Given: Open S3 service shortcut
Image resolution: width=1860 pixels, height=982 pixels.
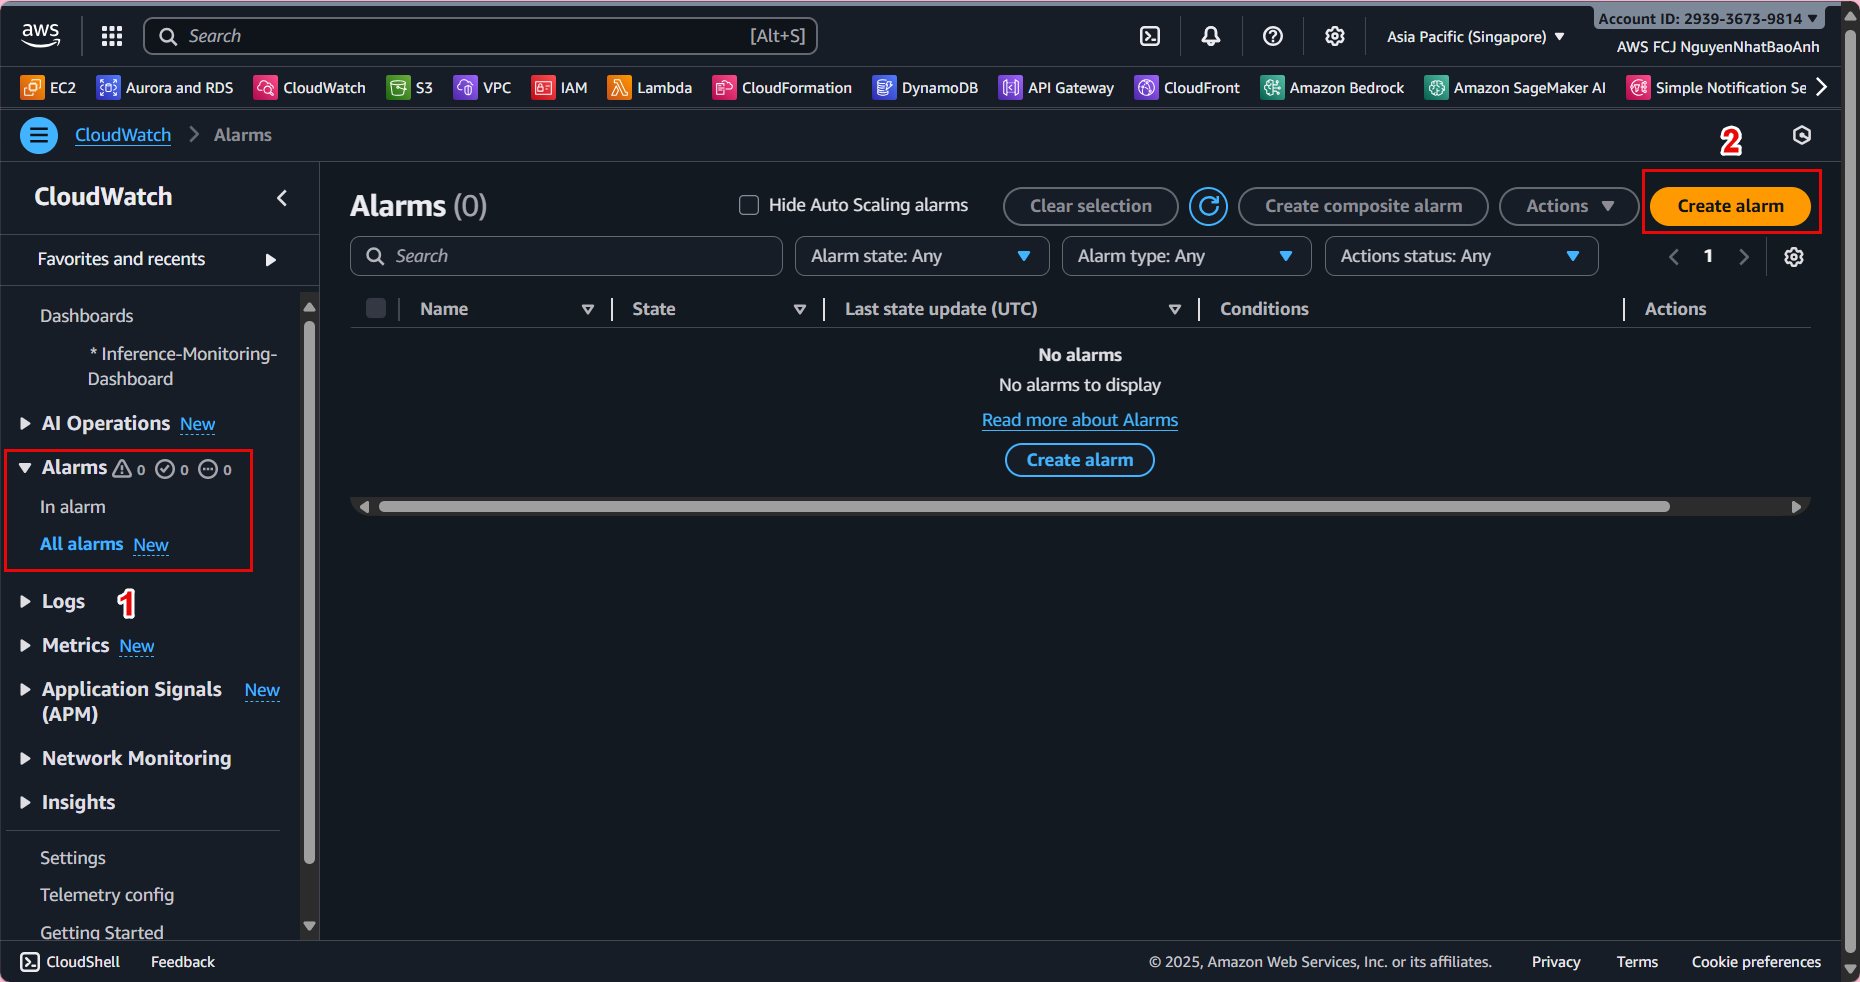Looking at the screenshot, I should [410, 88].
